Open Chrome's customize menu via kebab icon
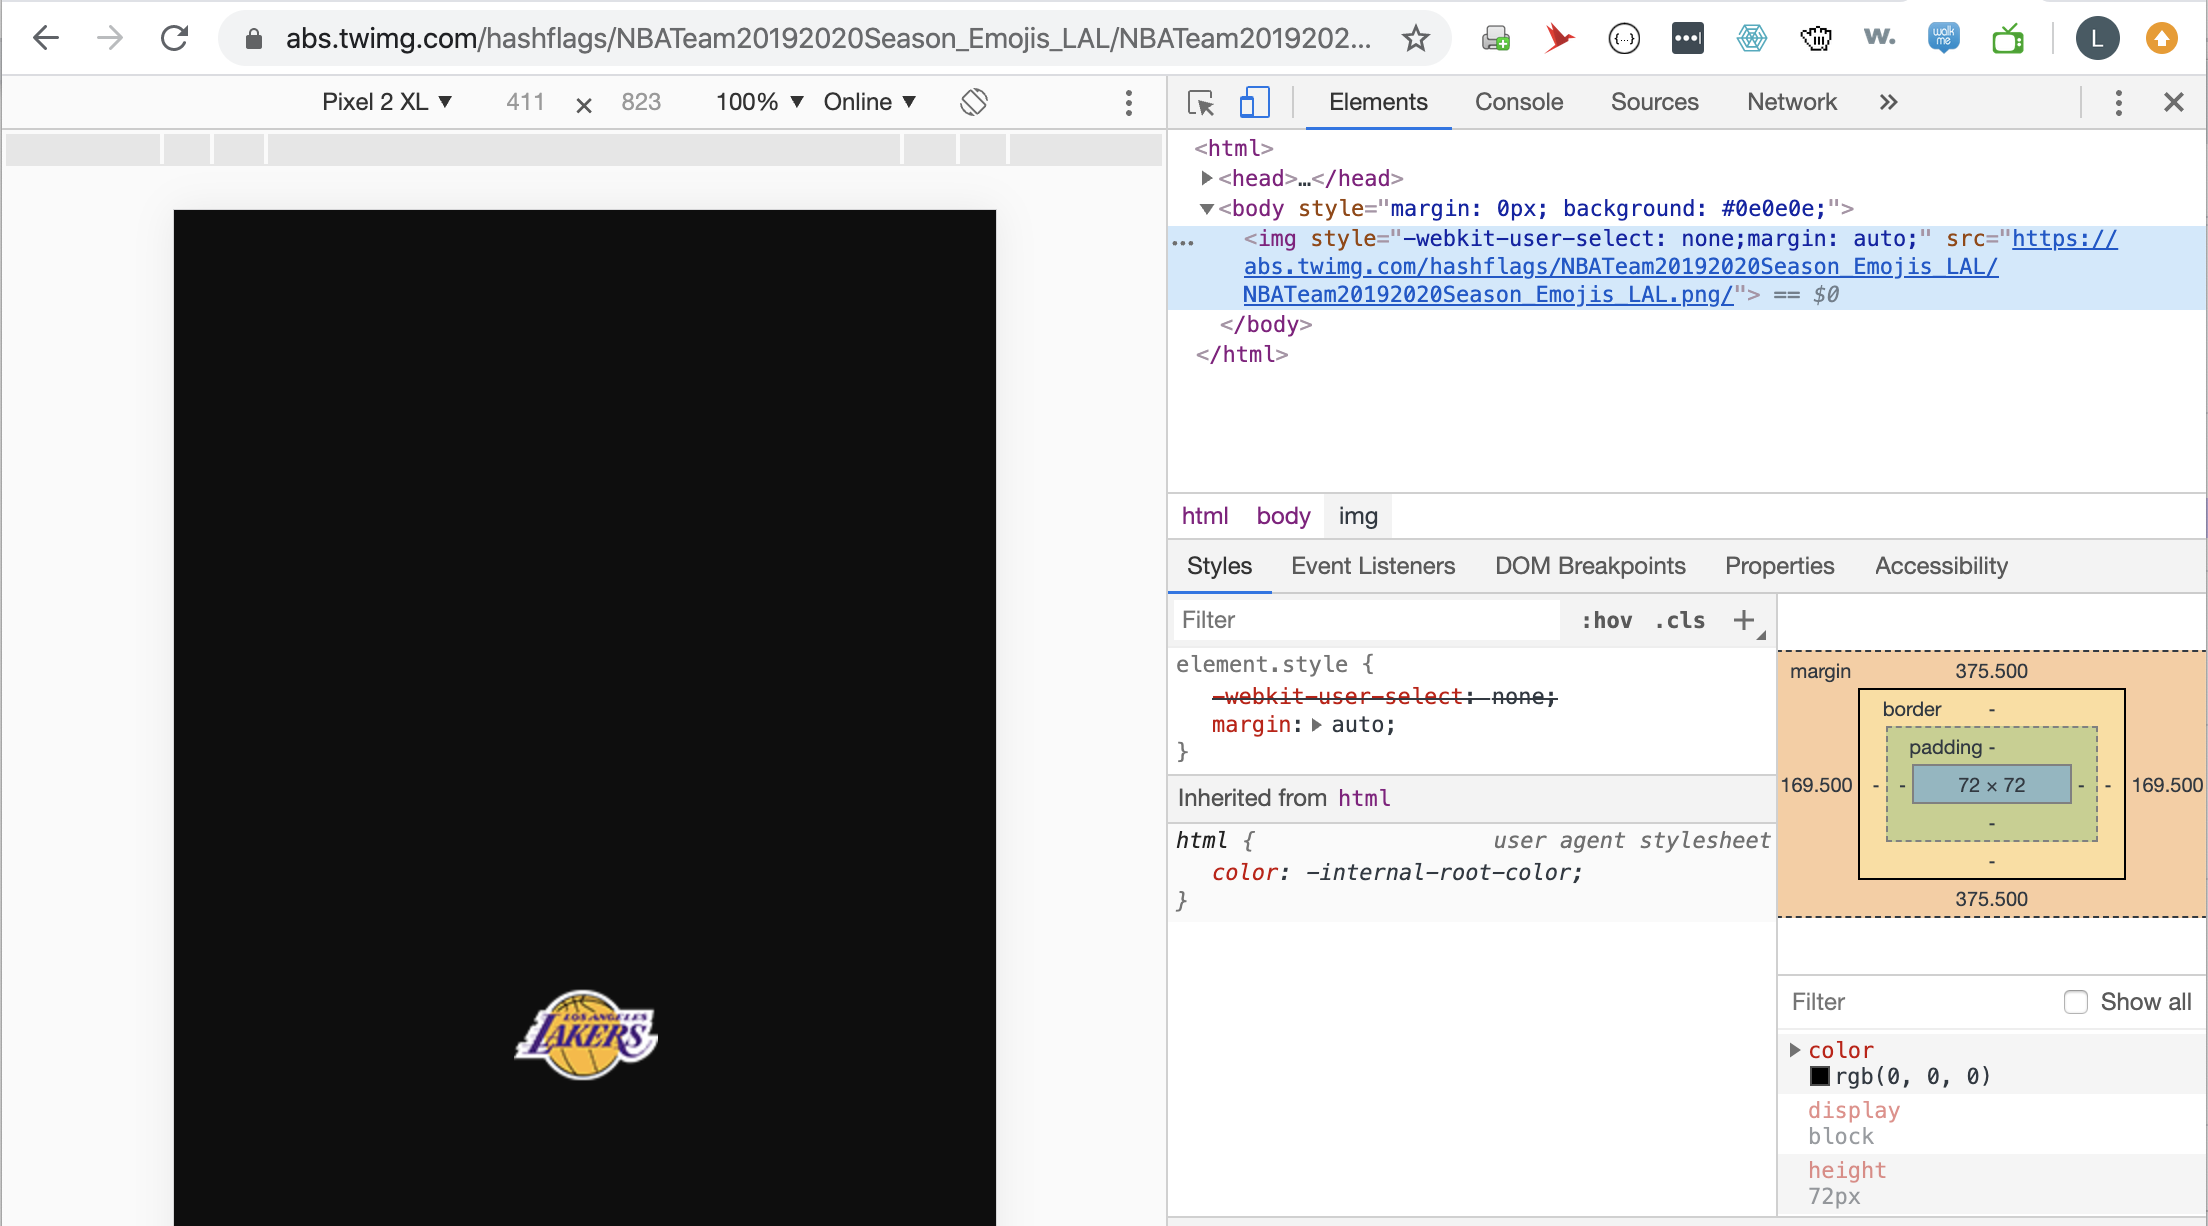Viewport: 2208px width, 1226px height. click(1128, 102)
